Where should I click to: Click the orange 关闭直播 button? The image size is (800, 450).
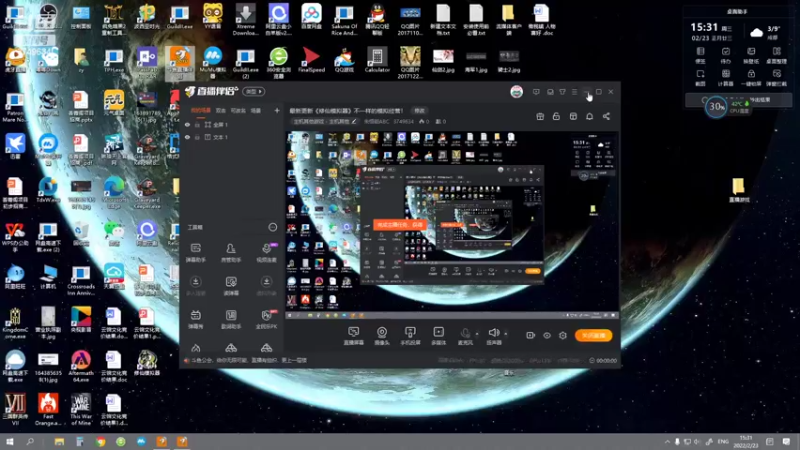[x=593, y=335]
